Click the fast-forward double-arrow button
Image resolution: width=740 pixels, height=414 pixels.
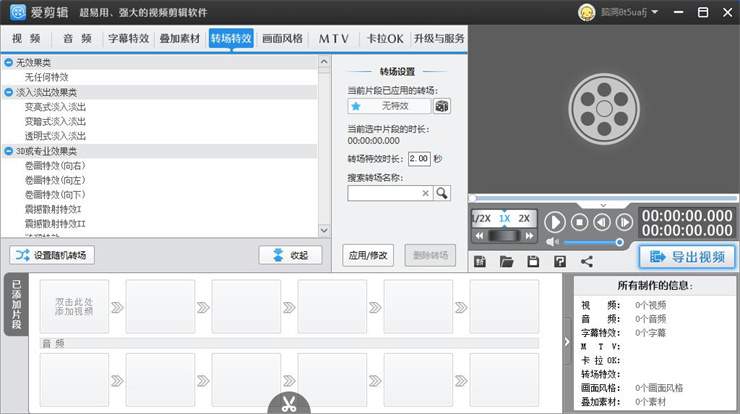coord(530,235)
